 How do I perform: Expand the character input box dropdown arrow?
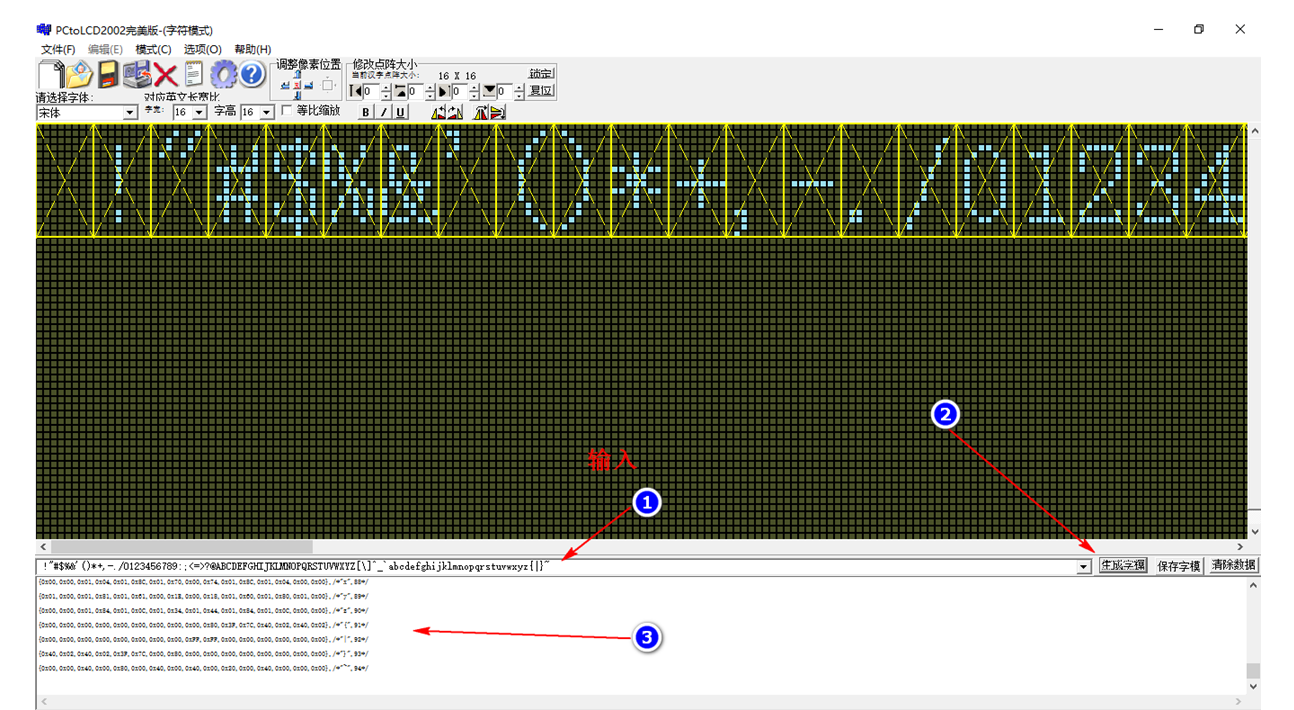pos(1084,567)
